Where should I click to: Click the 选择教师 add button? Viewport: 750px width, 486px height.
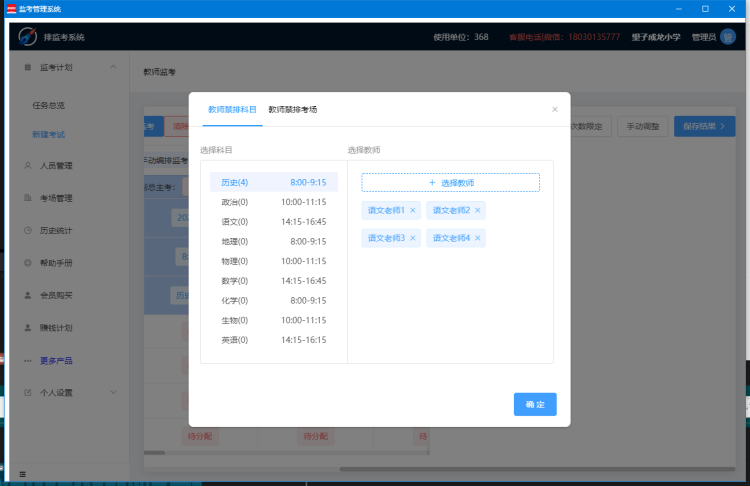tap(451, 183)
